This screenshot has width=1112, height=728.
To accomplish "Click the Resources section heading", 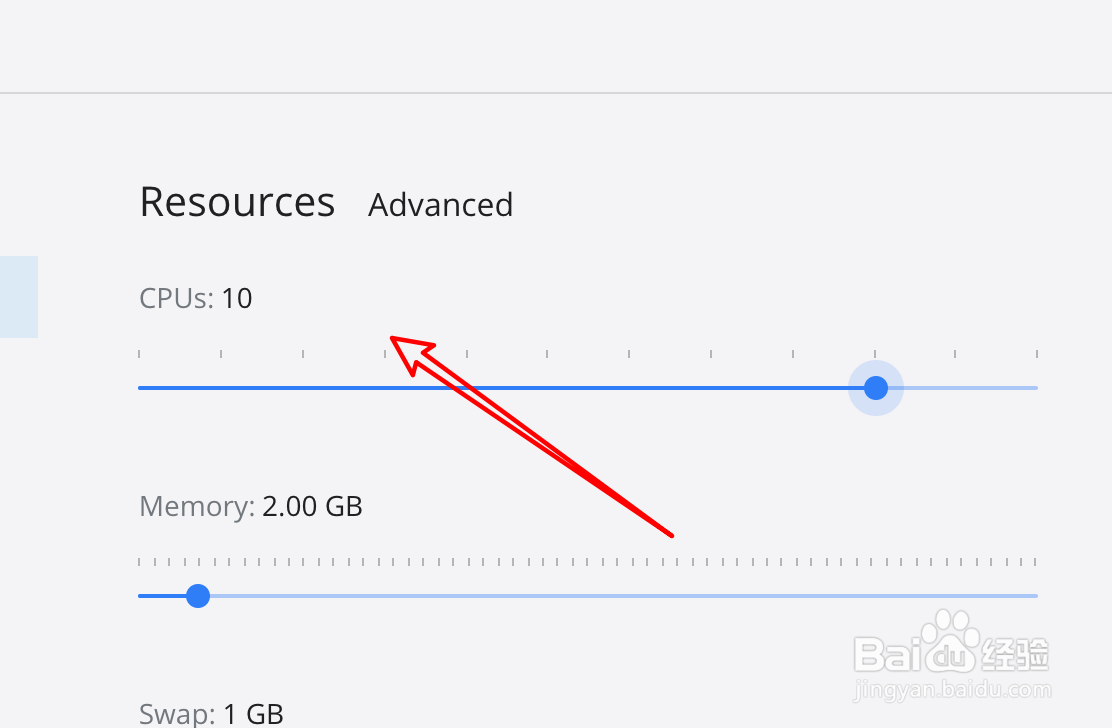I will coord(237,202).
